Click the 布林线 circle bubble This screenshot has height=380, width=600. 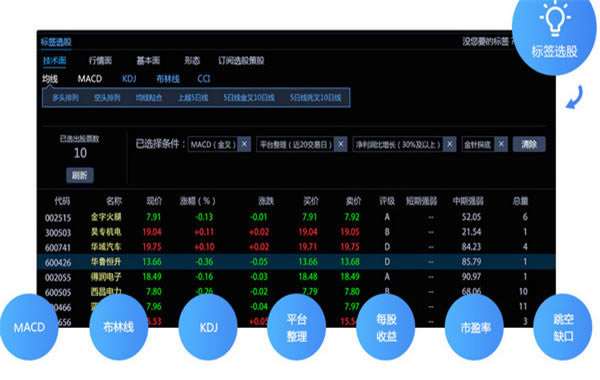(x=119, y=327)
